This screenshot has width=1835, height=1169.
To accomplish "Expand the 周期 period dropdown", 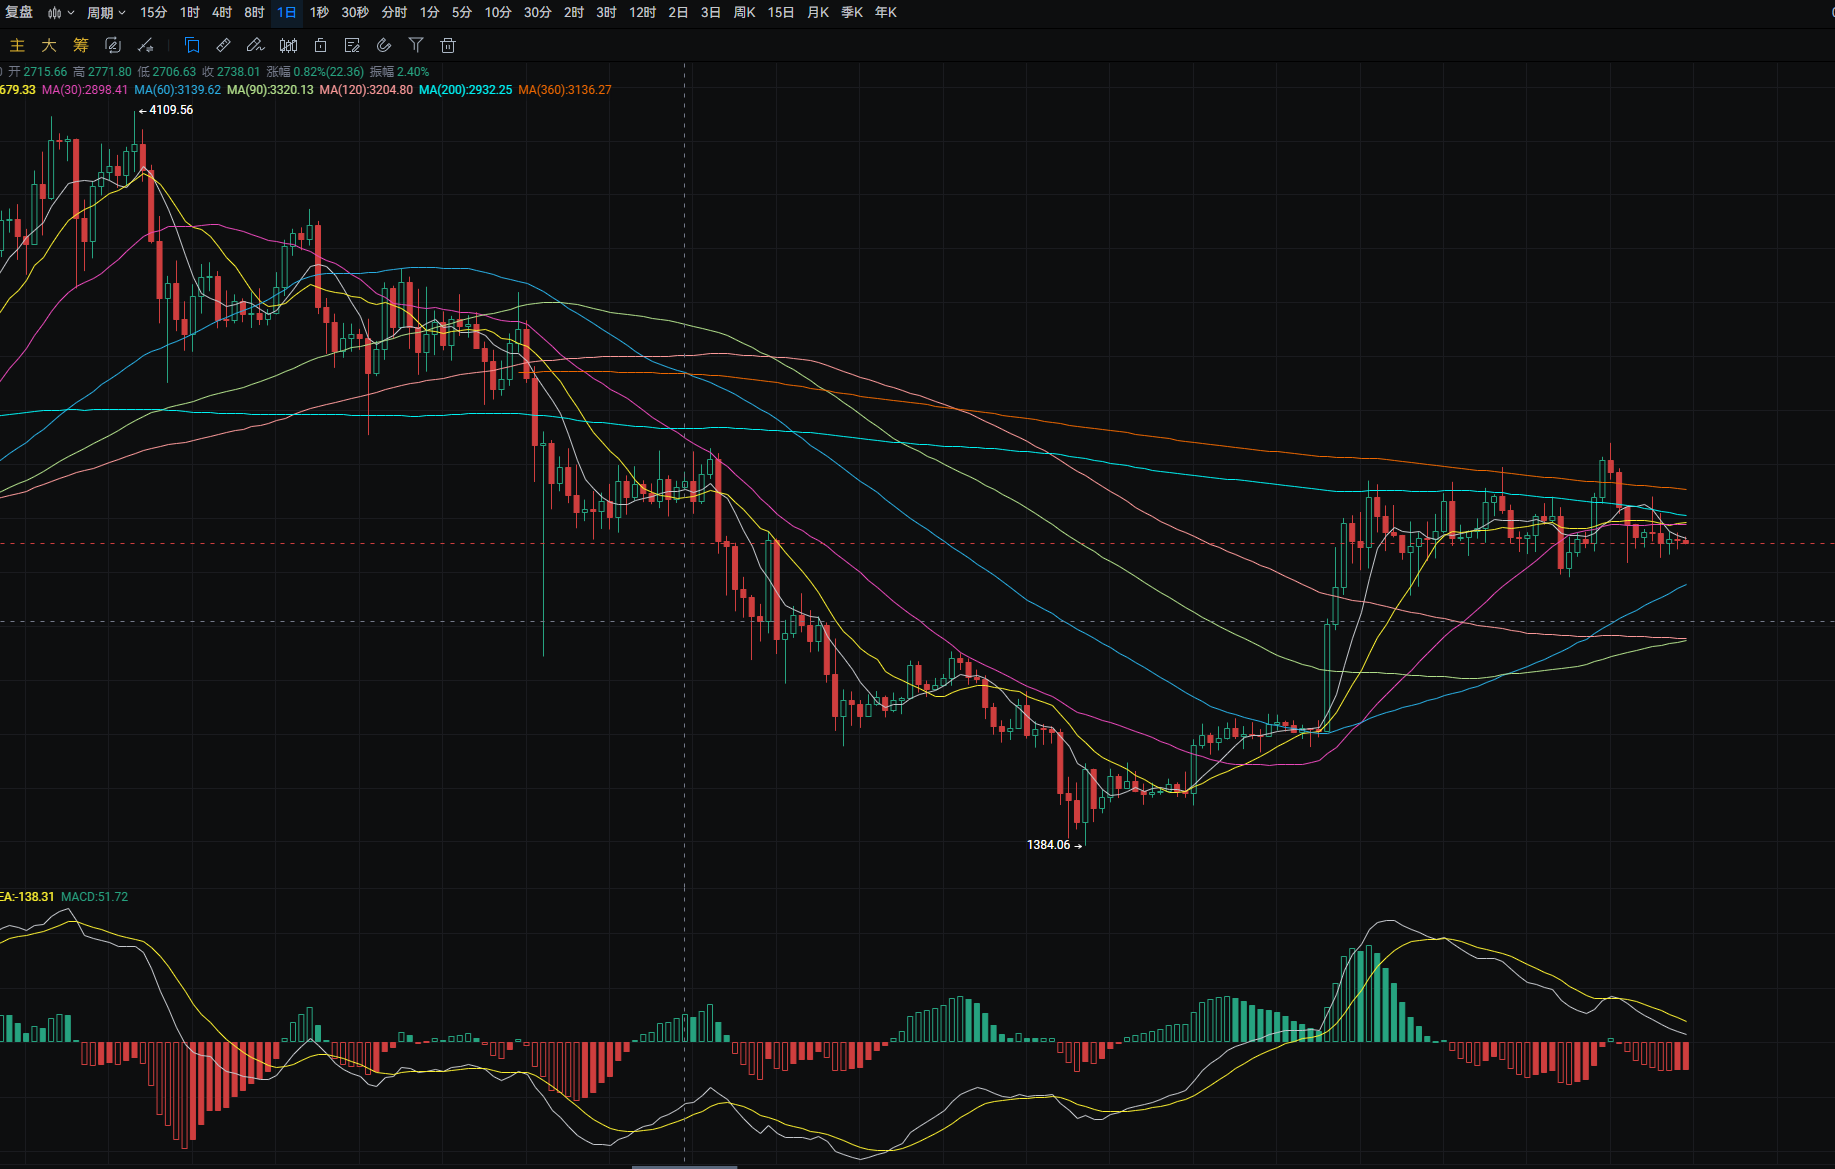I will point(106,13).
